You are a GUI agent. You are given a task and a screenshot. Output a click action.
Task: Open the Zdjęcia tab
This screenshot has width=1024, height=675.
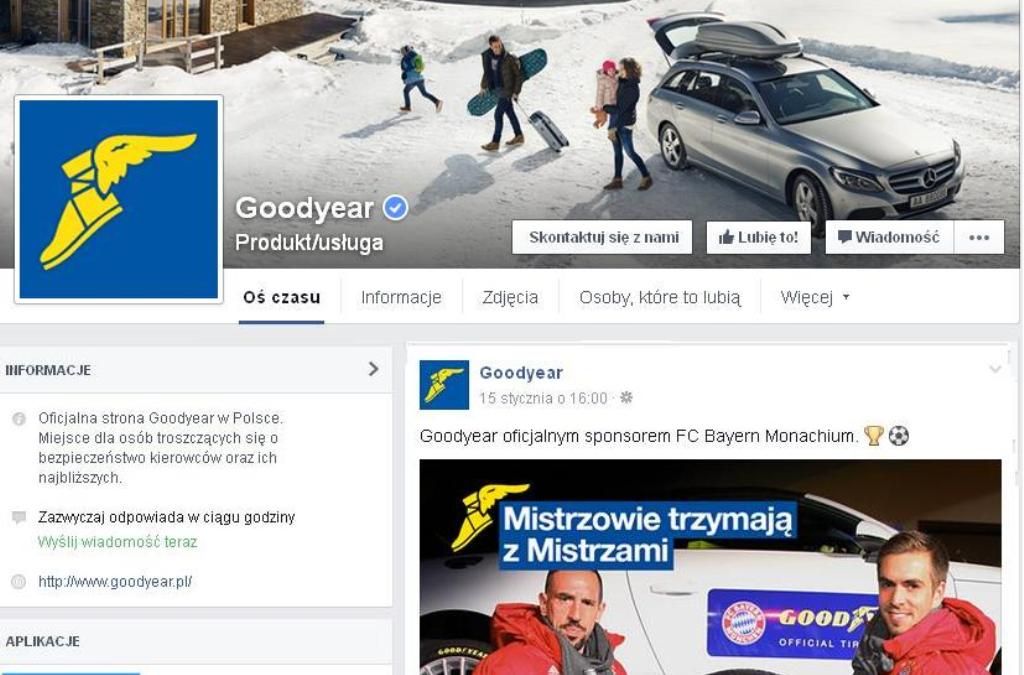510,298
